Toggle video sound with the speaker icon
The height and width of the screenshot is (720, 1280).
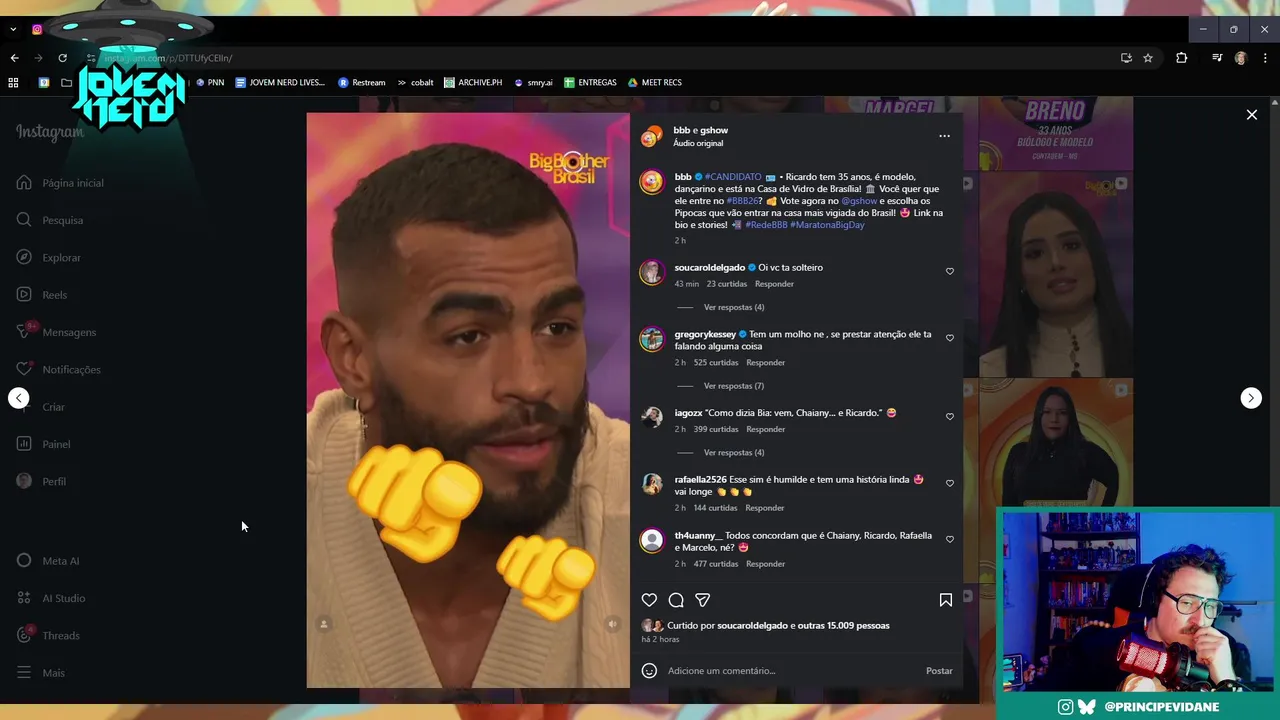pyautogui.click(x=613, y=624)
